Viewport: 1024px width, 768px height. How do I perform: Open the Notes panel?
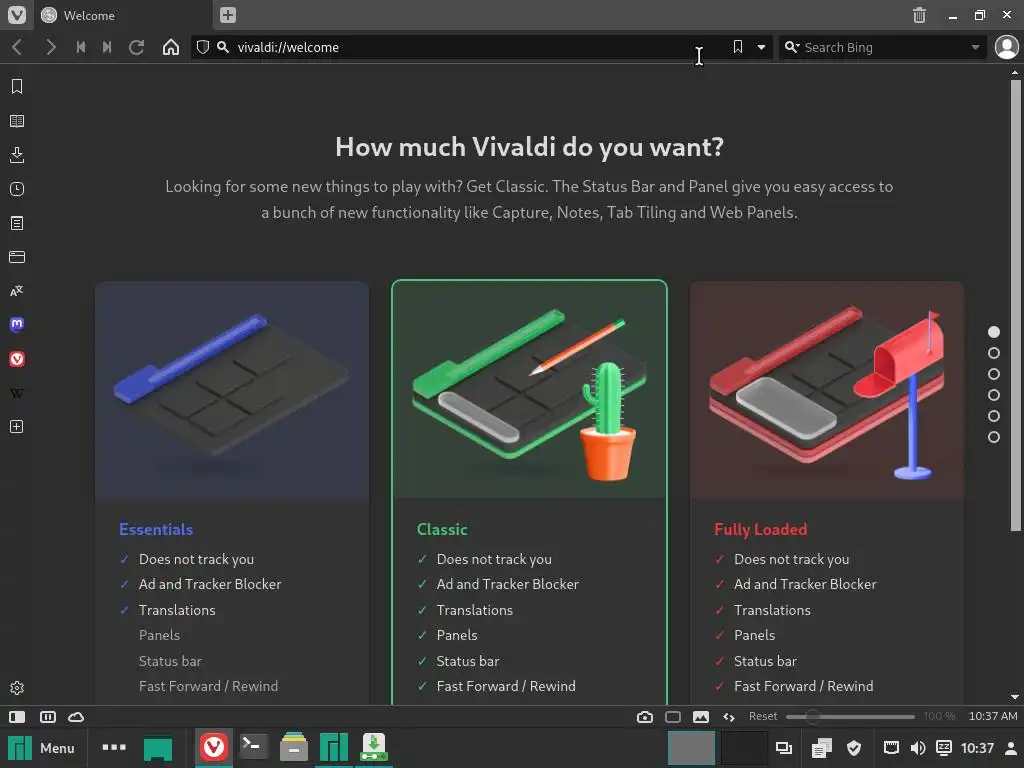click(17, 223)
